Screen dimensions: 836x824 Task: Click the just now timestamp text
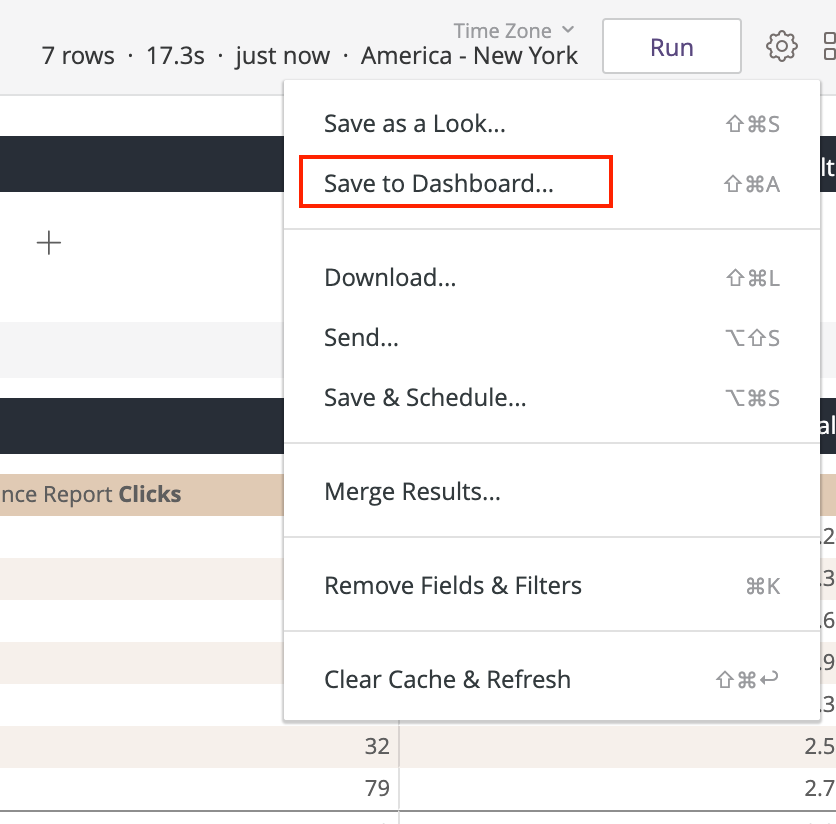tap(282, 55)
